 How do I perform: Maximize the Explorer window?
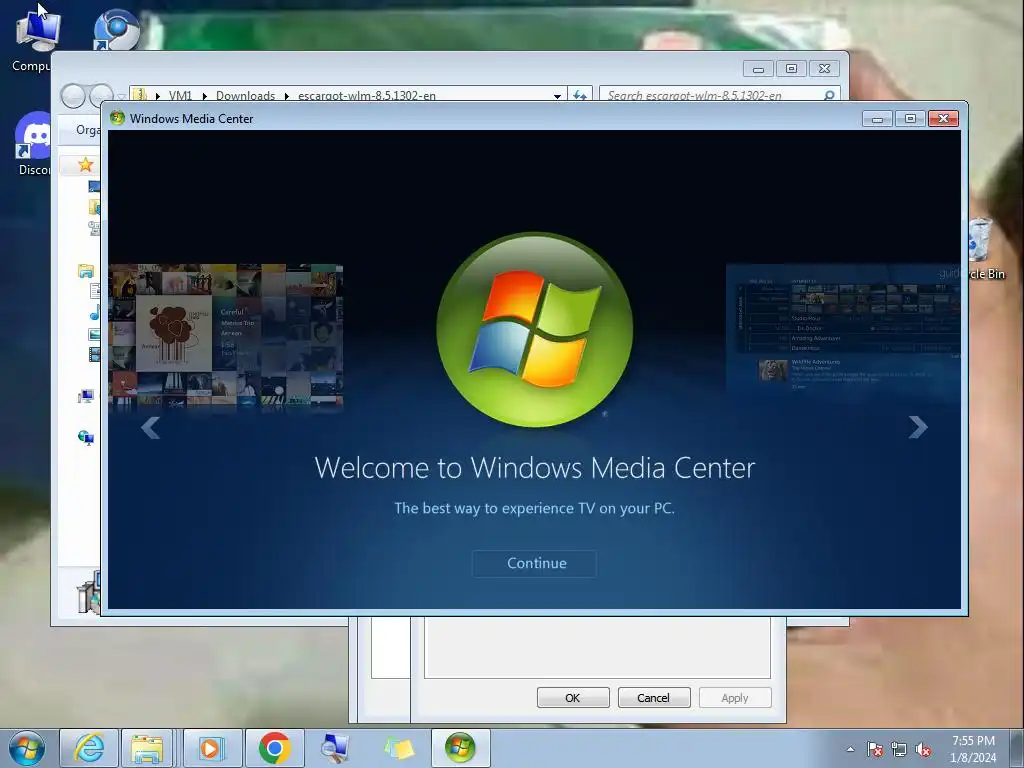click(791, 69)
